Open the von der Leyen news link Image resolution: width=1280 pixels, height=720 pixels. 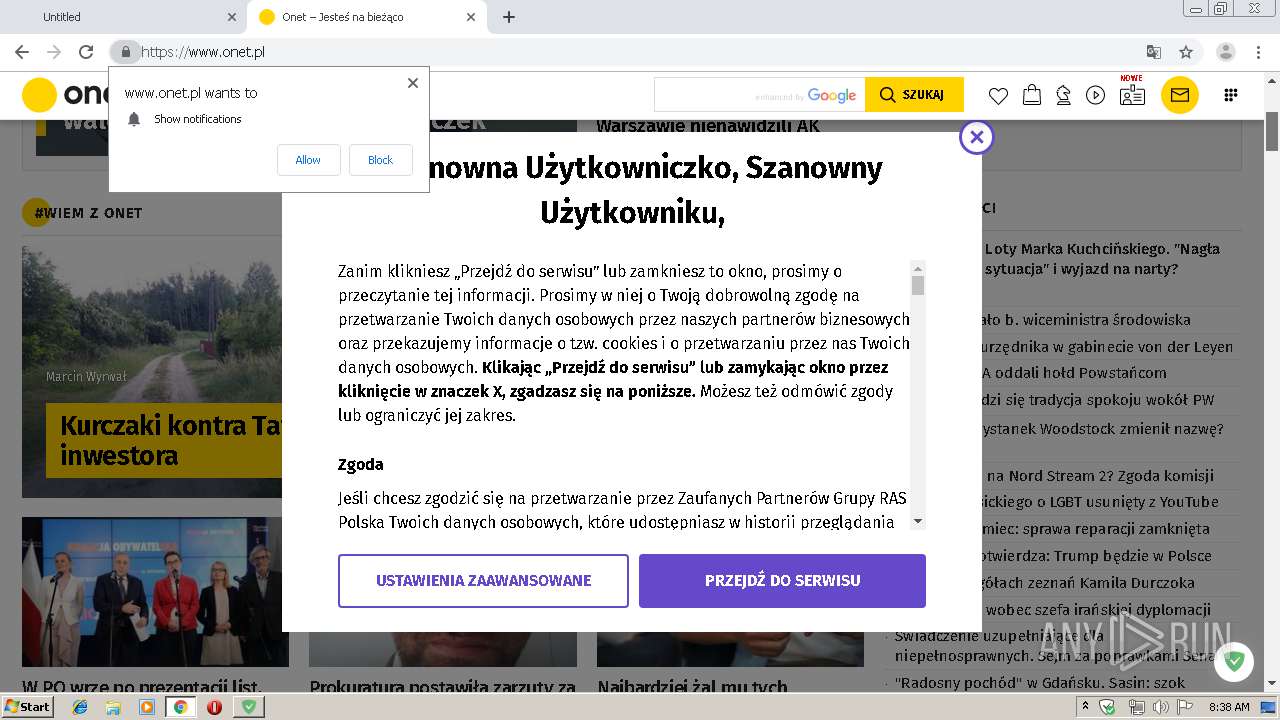tap(1108, 347)
